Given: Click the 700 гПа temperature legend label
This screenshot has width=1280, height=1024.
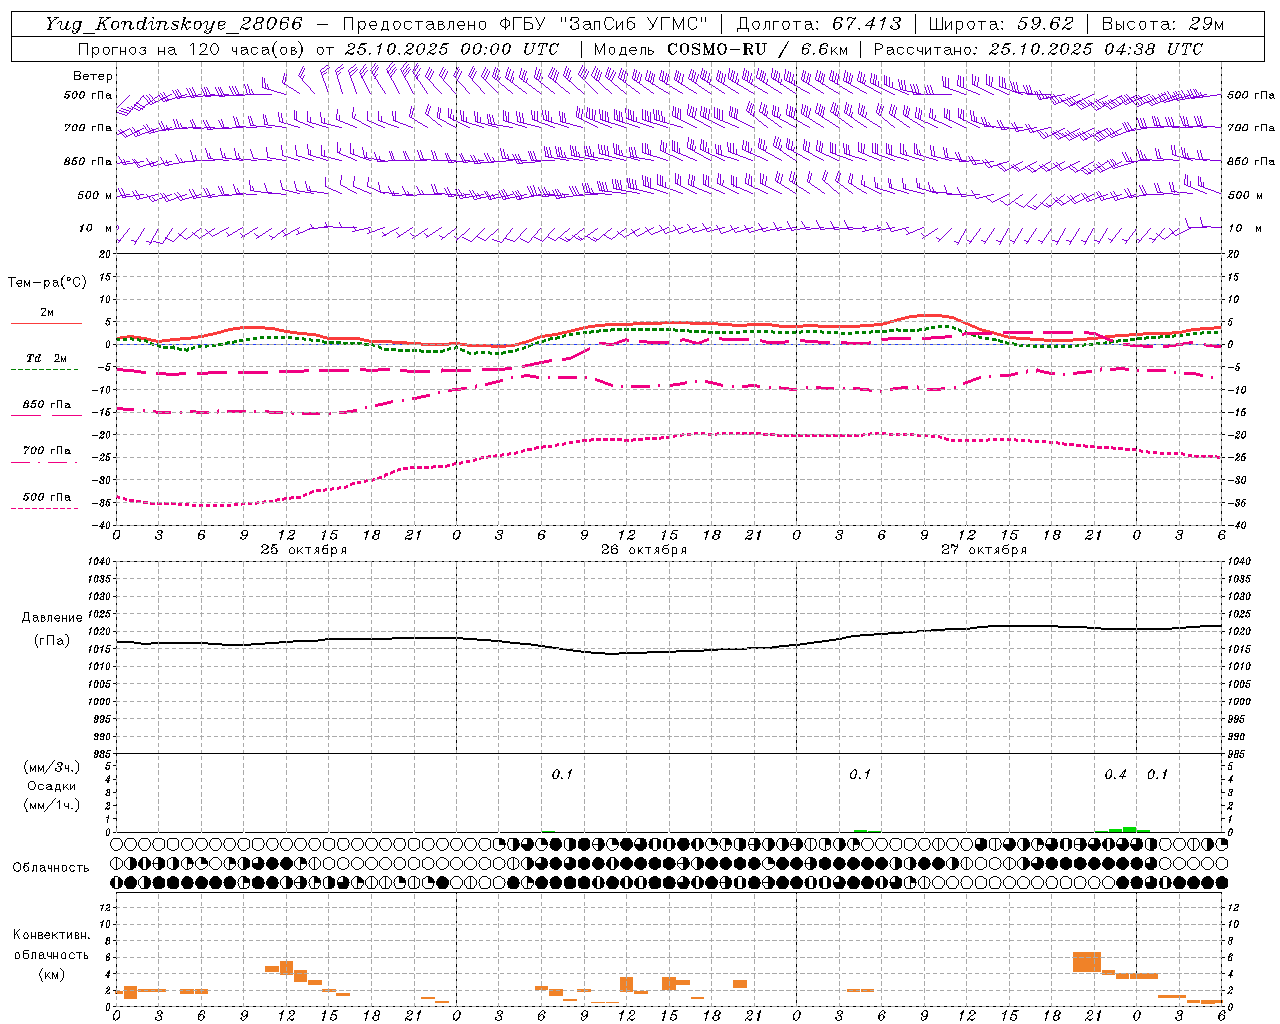Looking at the screenshot, I should (x=46, y=451).
